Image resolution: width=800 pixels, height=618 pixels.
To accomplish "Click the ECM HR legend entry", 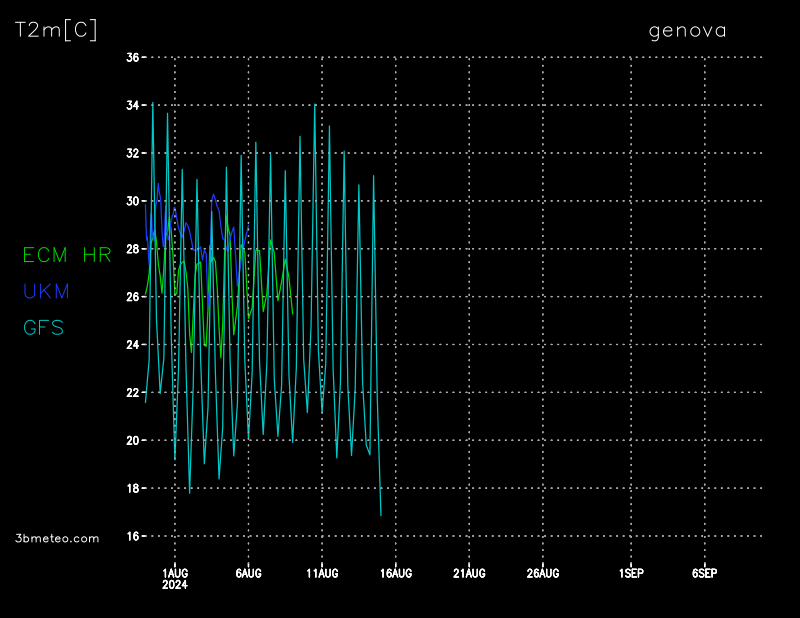I will (67, 256).
